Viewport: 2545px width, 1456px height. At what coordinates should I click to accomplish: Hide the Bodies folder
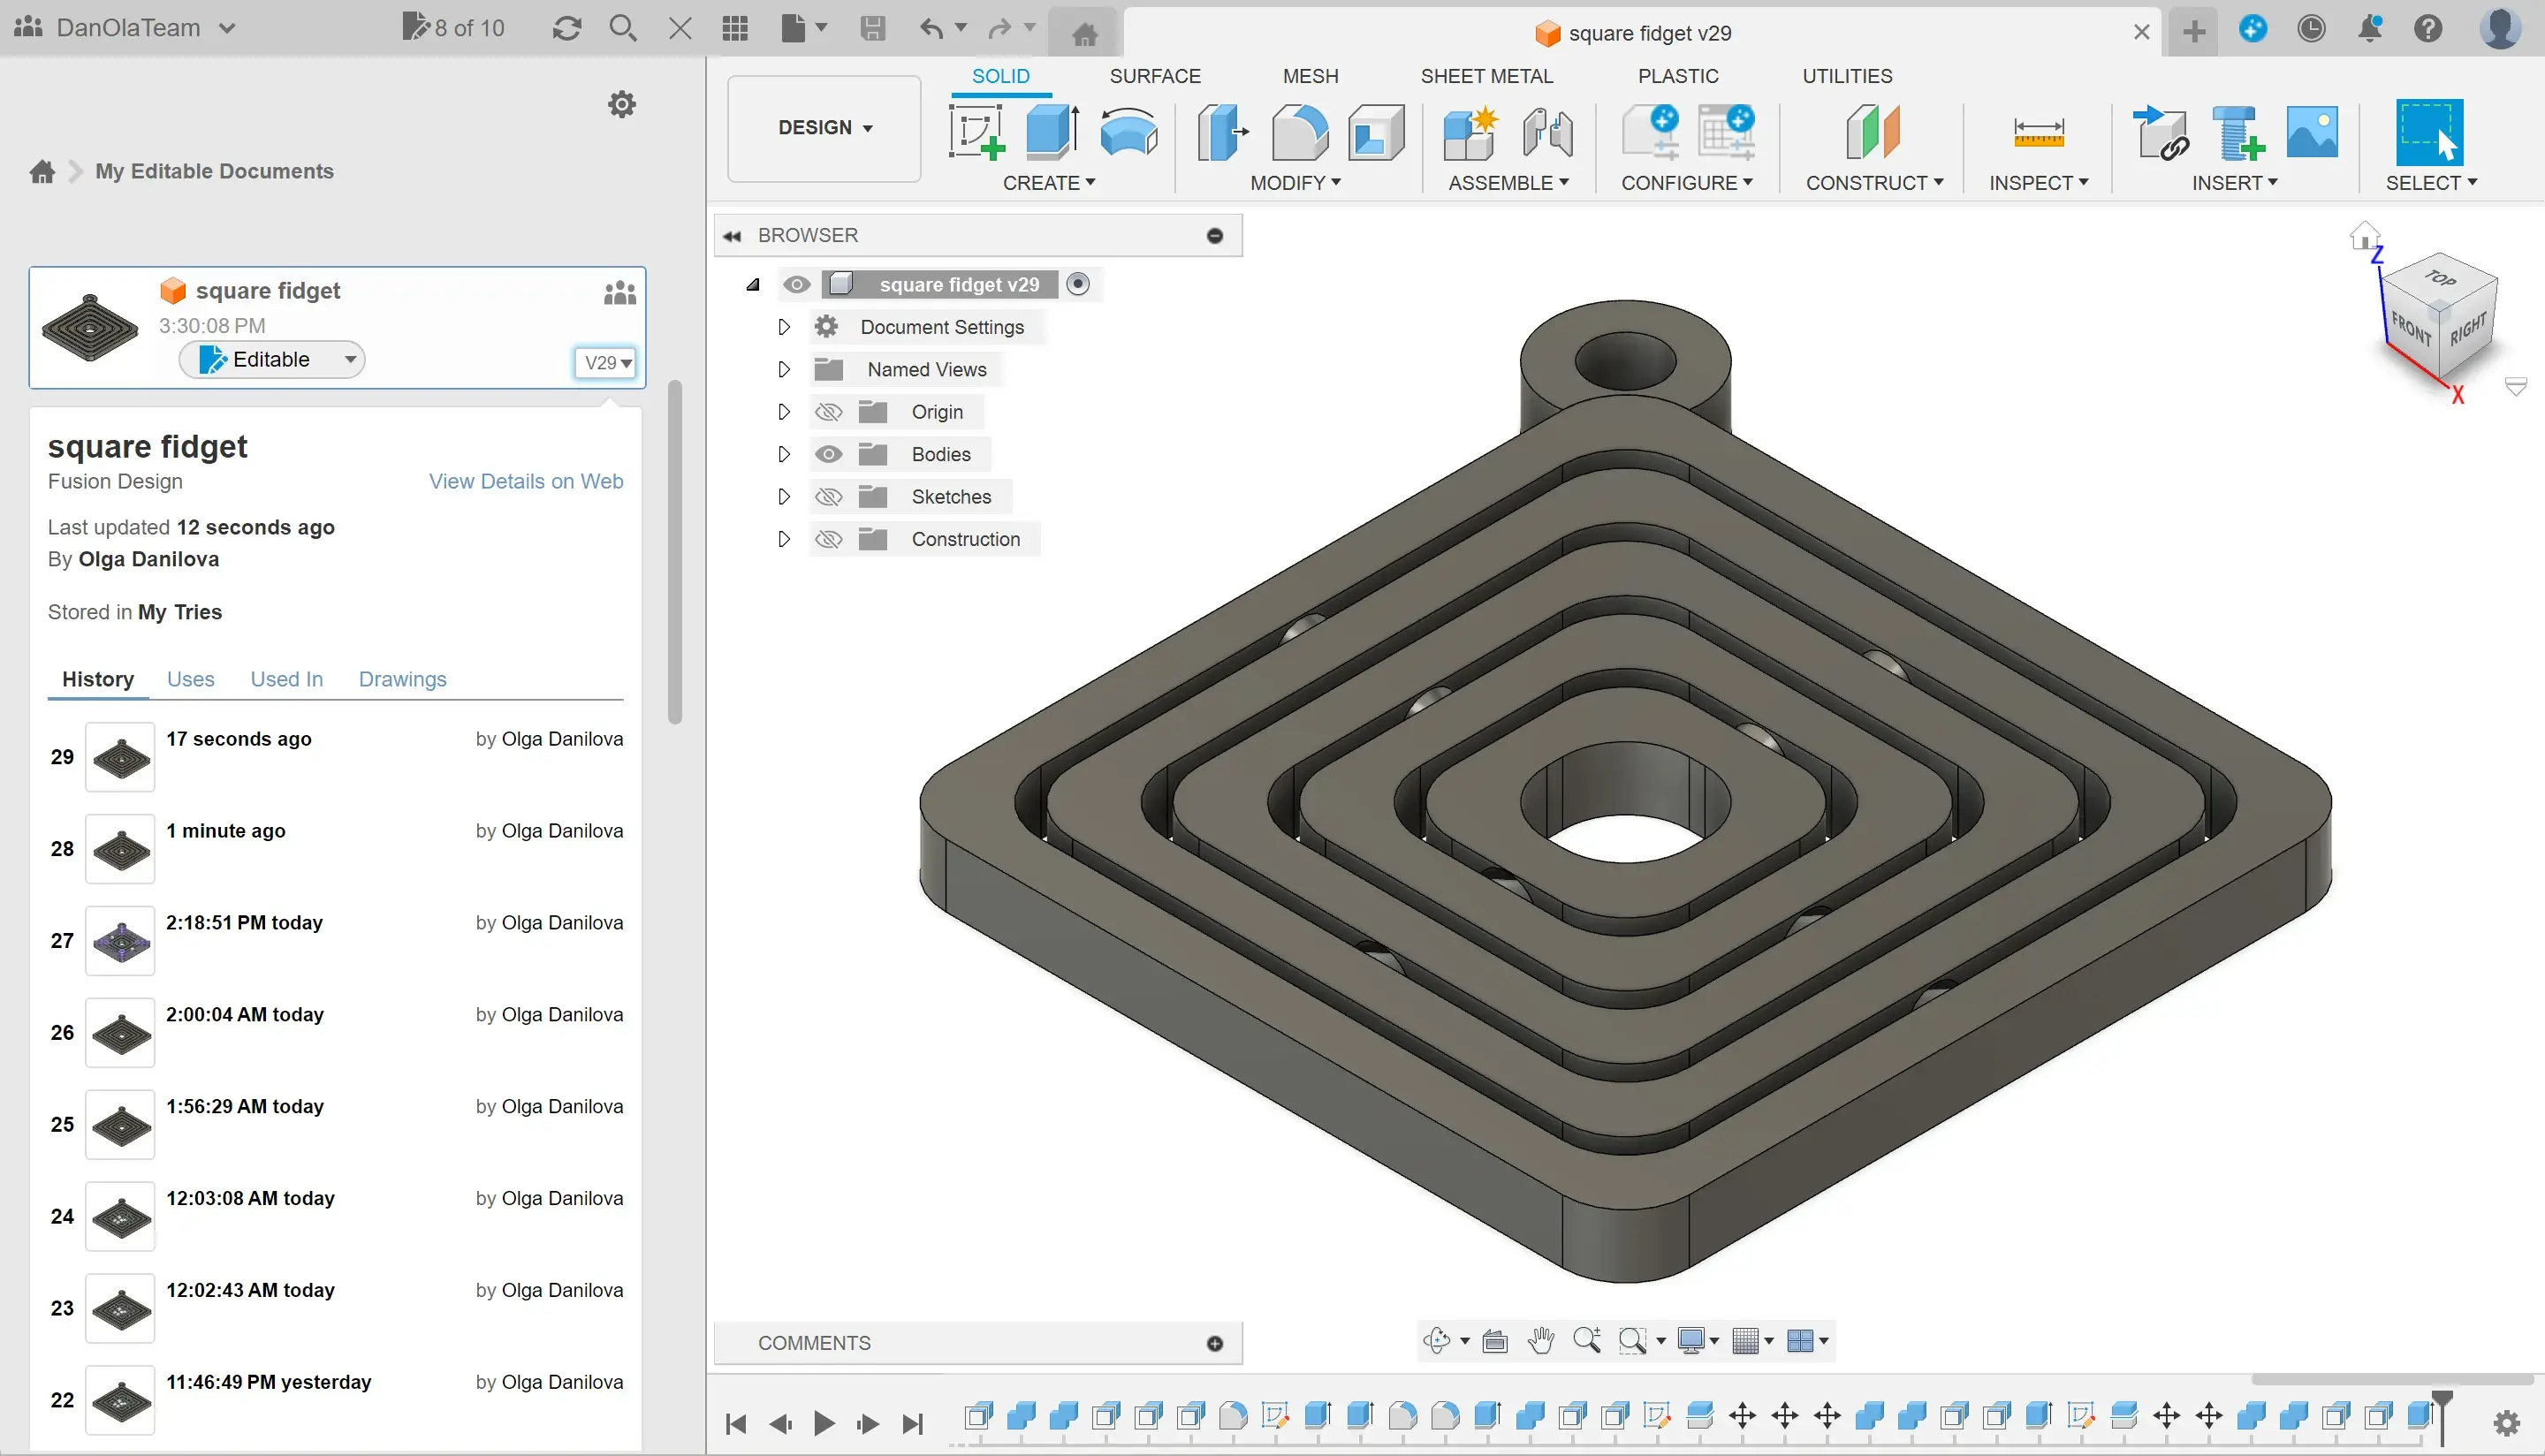(x=828, y=454)
